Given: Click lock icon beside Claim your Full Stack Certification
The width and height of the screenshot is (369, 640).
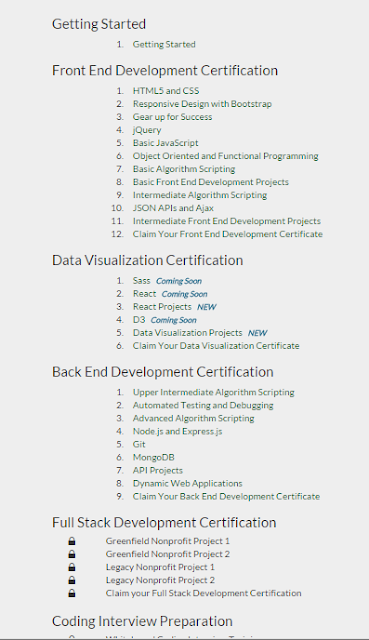Looking at the screenshot, I should click(72, 593).
